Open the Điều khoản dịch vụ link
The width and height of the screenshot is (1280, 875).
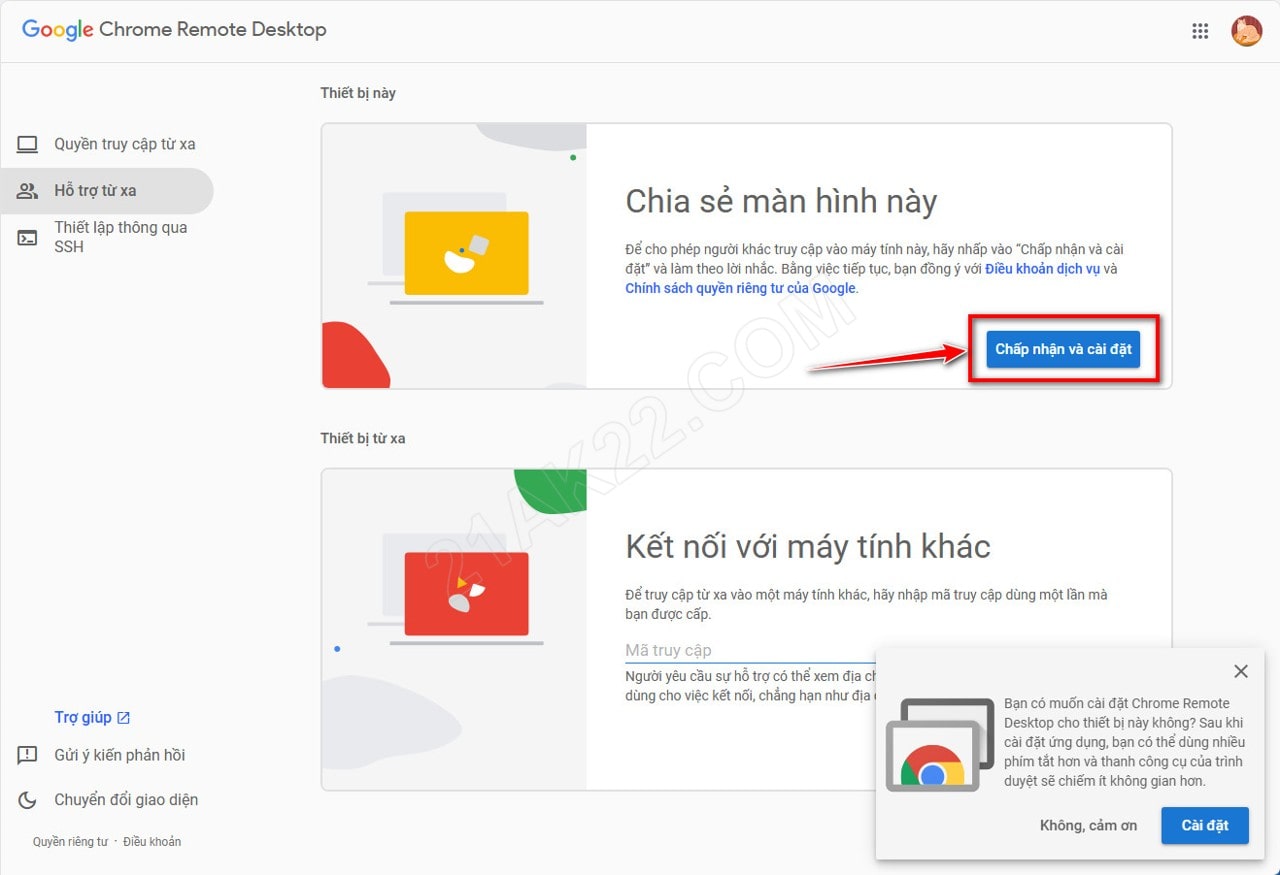point(1043,269)
